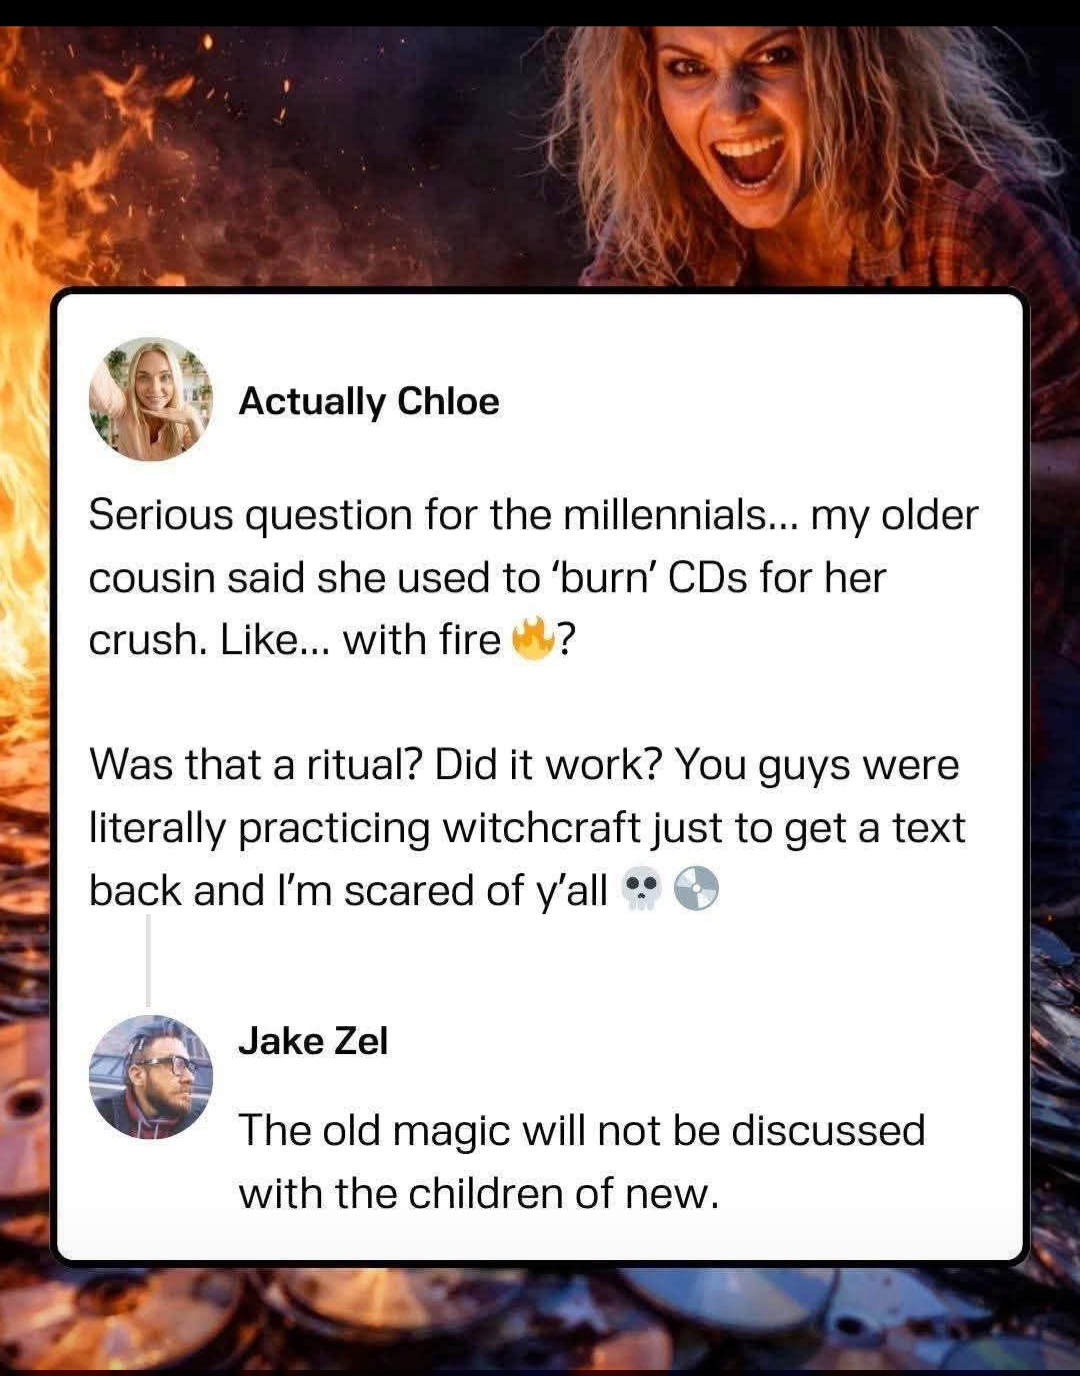This screenshot has width=1080, height=1376.
Task: Click the 'children of new' reply line
Action: click(478, 1193)
